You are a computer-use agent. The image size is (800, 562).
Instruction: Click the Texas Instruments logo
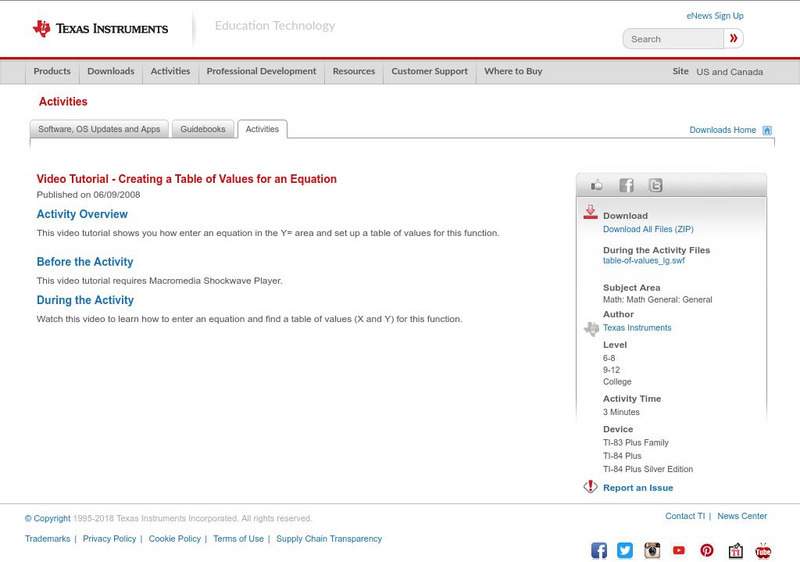click(101, 29)
